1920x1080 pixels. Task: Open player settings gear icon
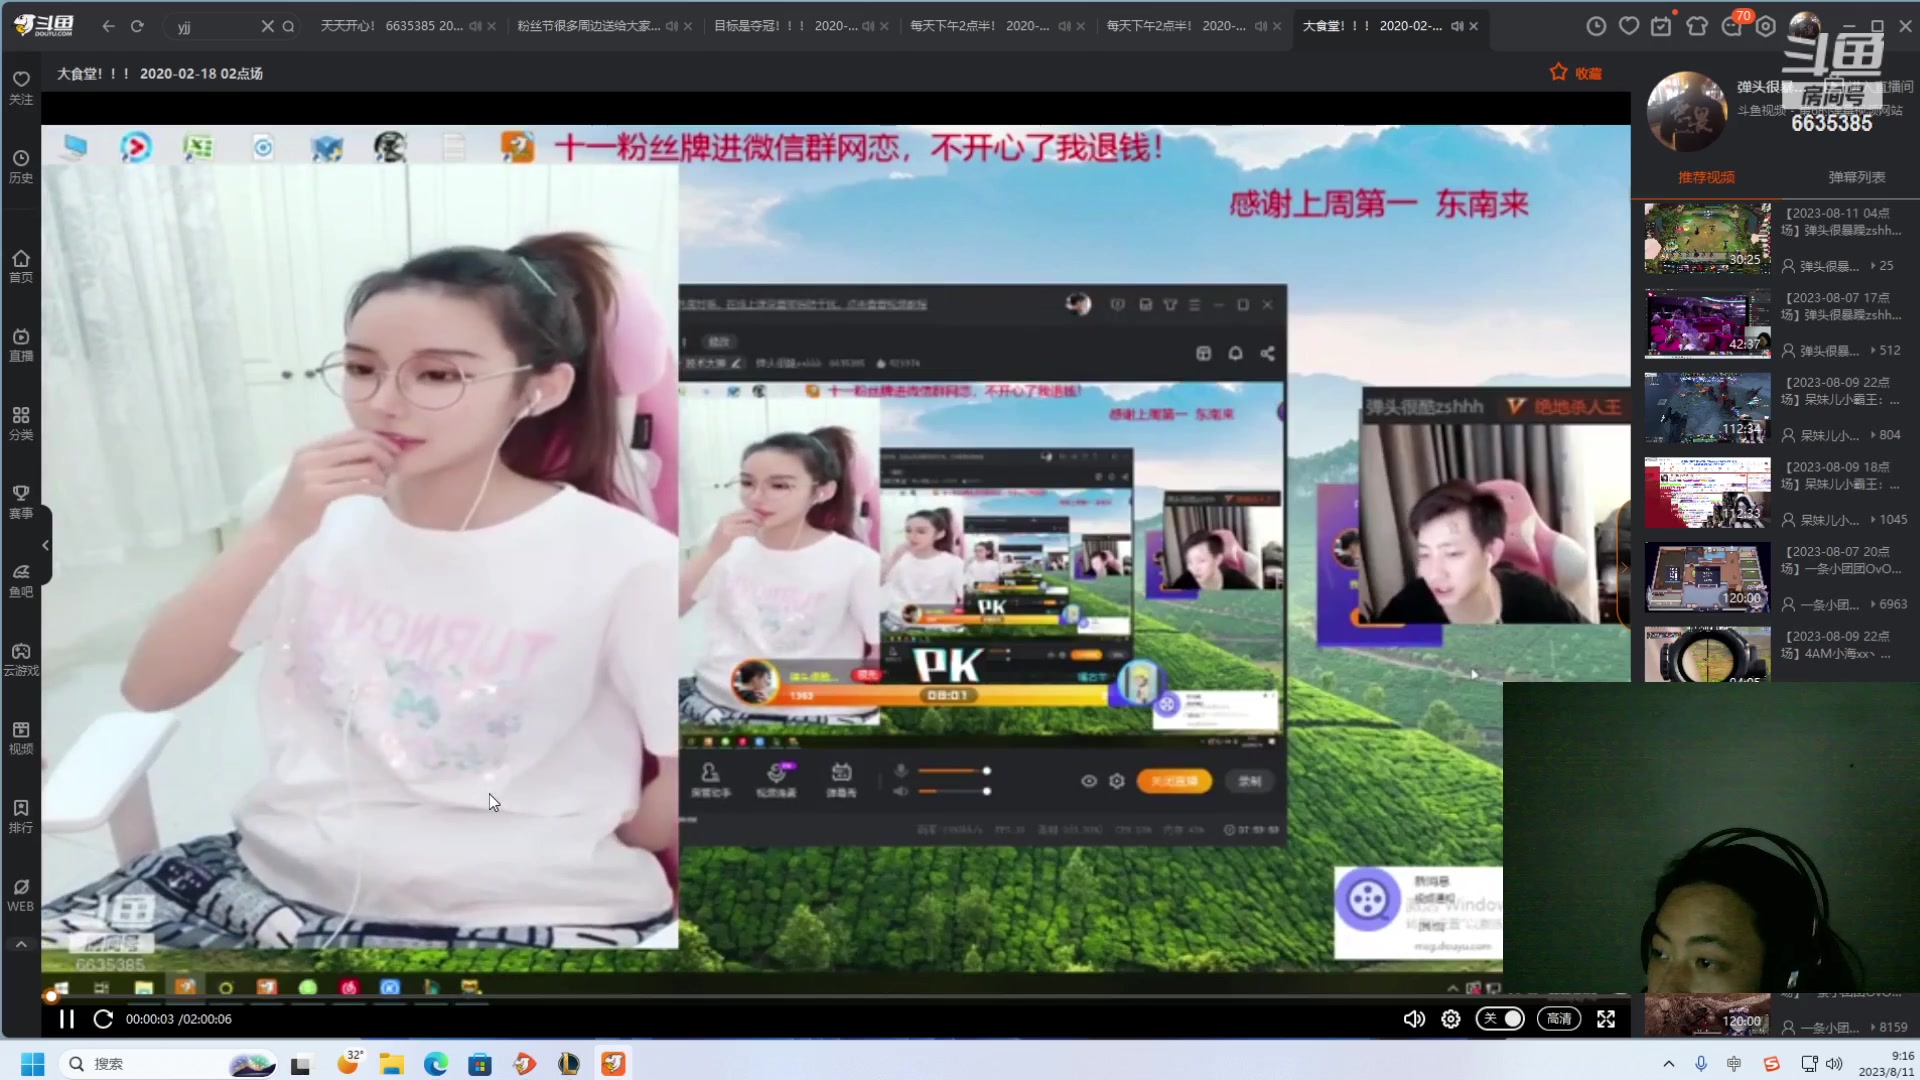point(1450,1019)
